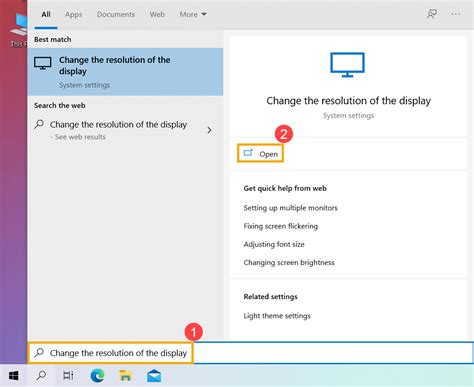Screen dimensions: 474x387
Task: Switch to the Apps search tab
Action: coord(73,14)
